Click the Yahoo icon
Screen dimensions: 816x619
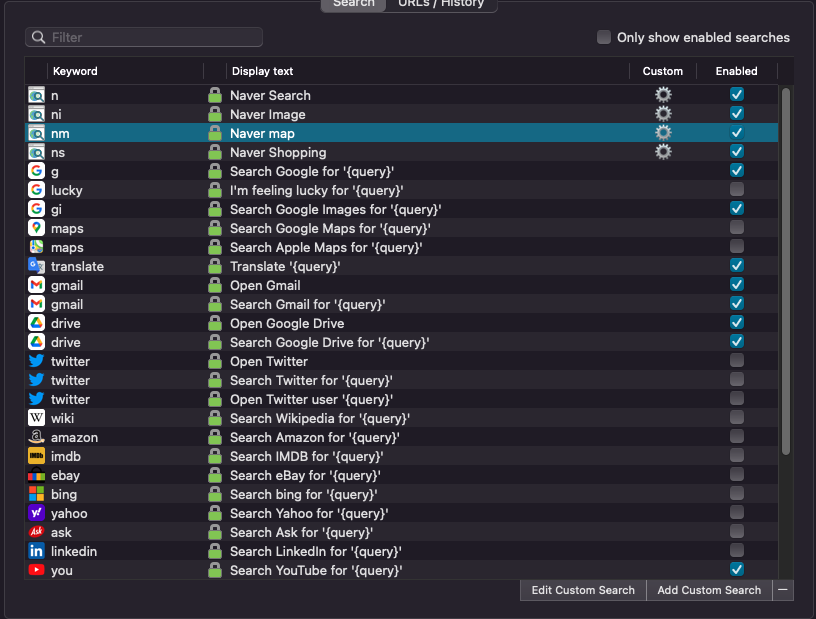(x=36, y=513)
